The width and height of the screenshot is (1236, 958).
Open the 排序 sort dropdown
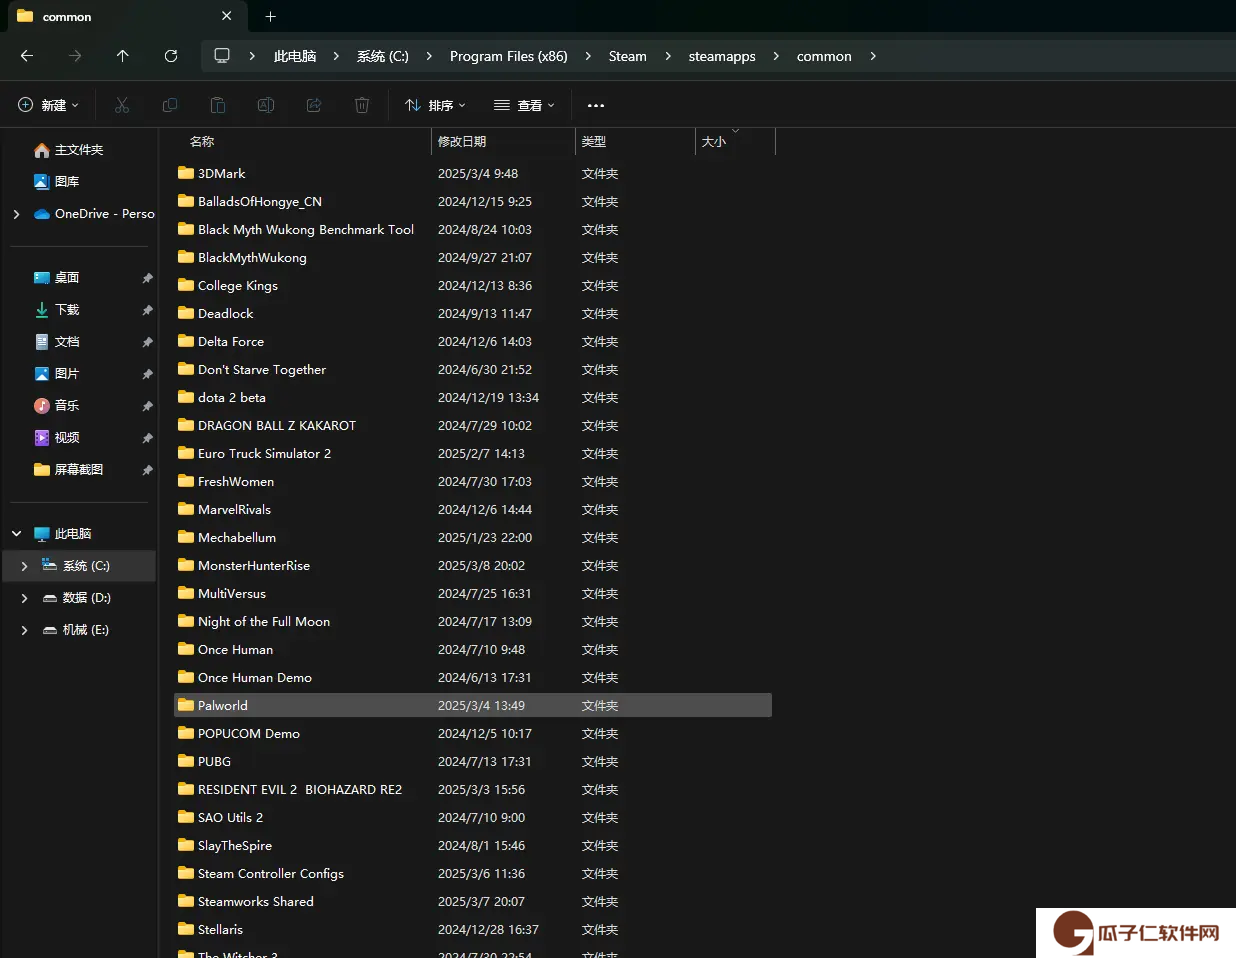(x=435, y=105)
